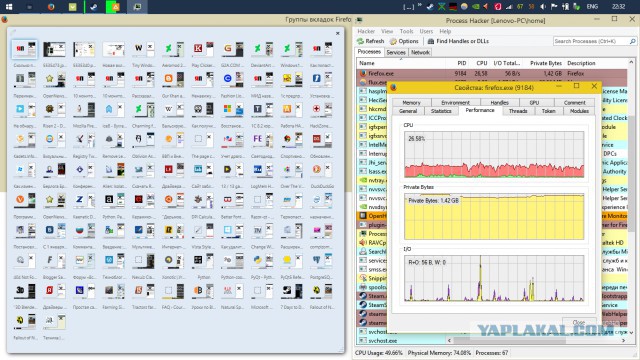This screenshot has width=640, height=360.
Task: Open the Users menu
Action: [426, 31]
